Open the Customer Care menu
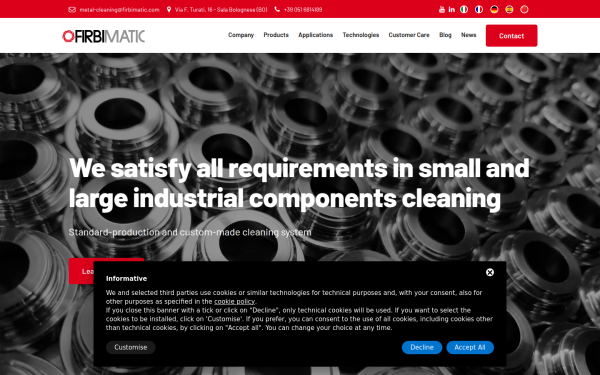 pyautogui.click(x=409, y=35)
